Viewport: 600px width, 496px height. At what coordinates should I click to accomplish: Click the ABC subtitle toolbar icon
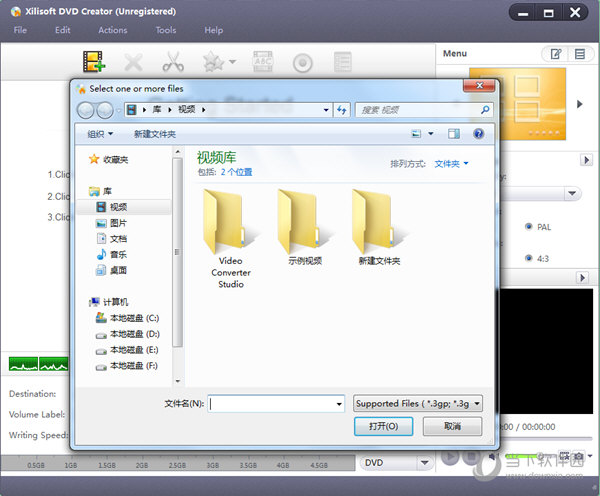(263, 62)
